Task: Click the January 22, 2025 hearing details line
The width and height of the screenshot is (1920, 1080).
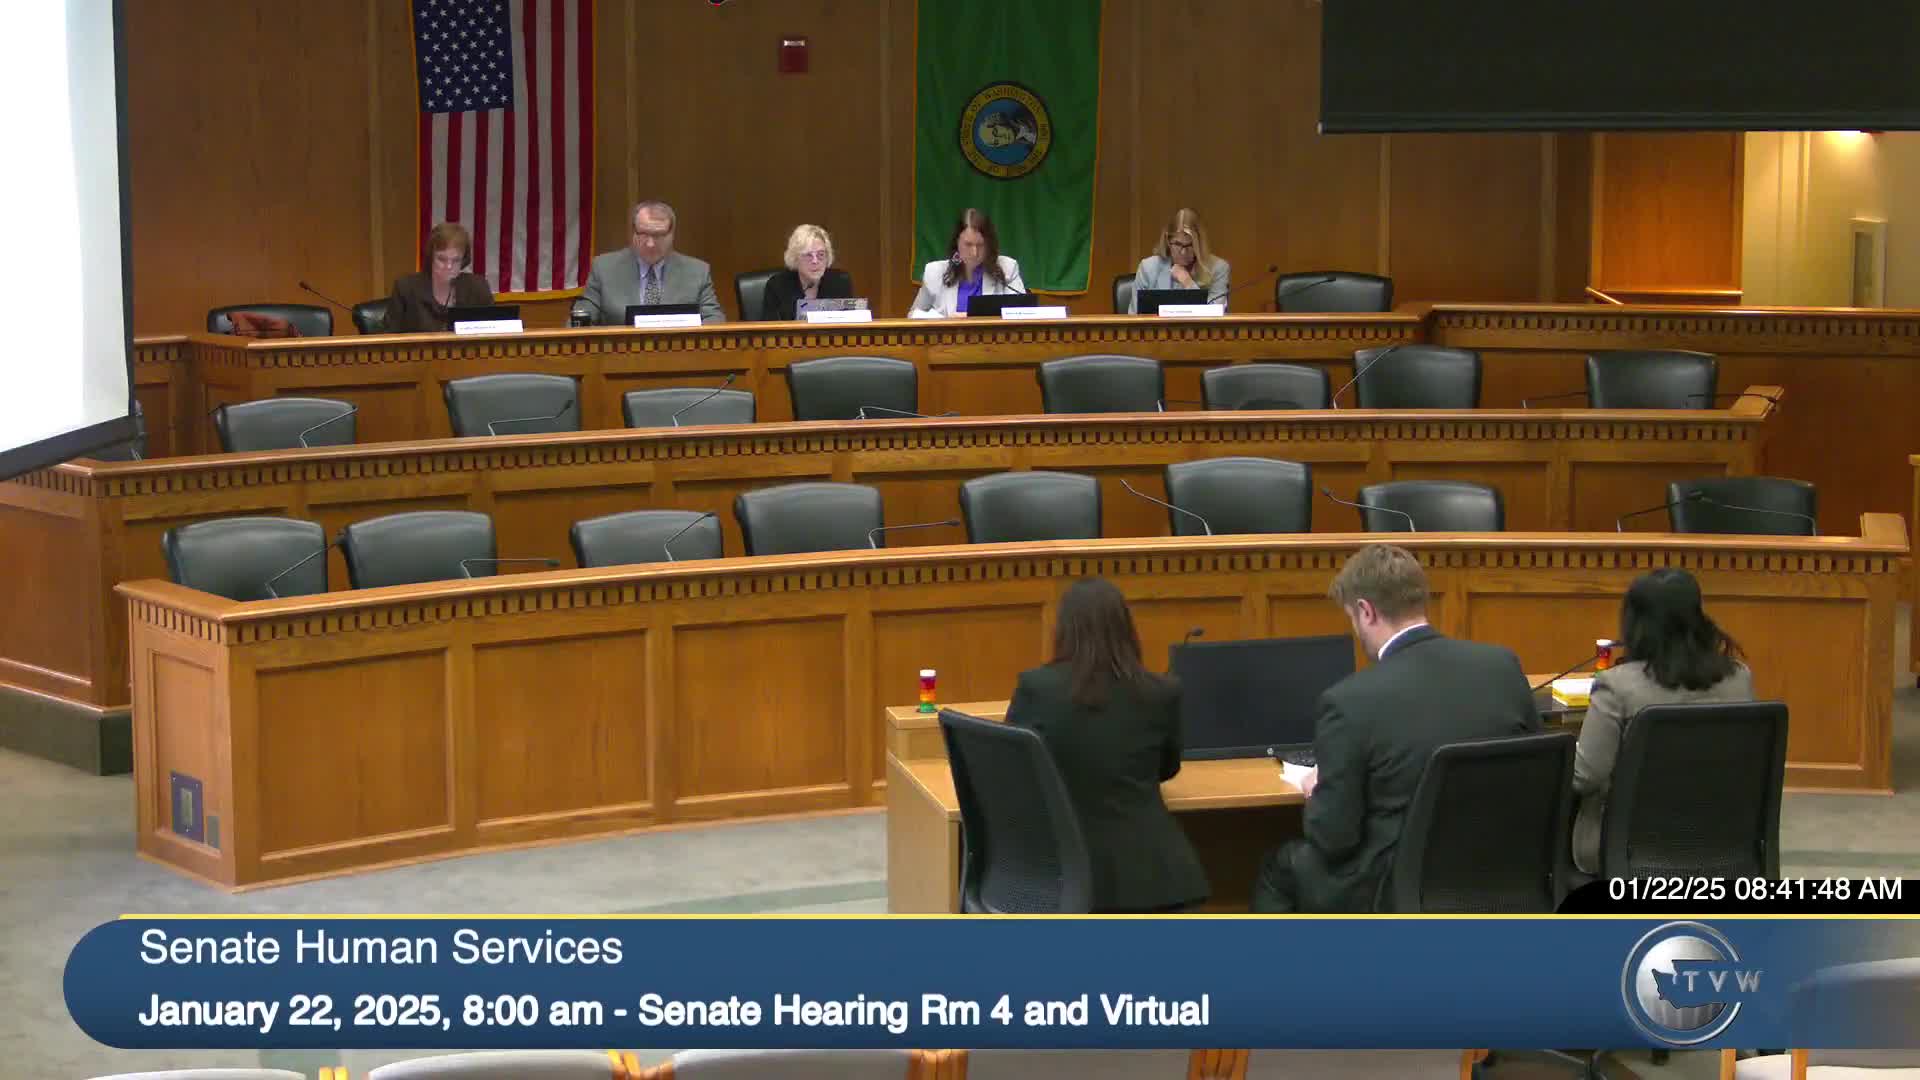Action: 673,1011
